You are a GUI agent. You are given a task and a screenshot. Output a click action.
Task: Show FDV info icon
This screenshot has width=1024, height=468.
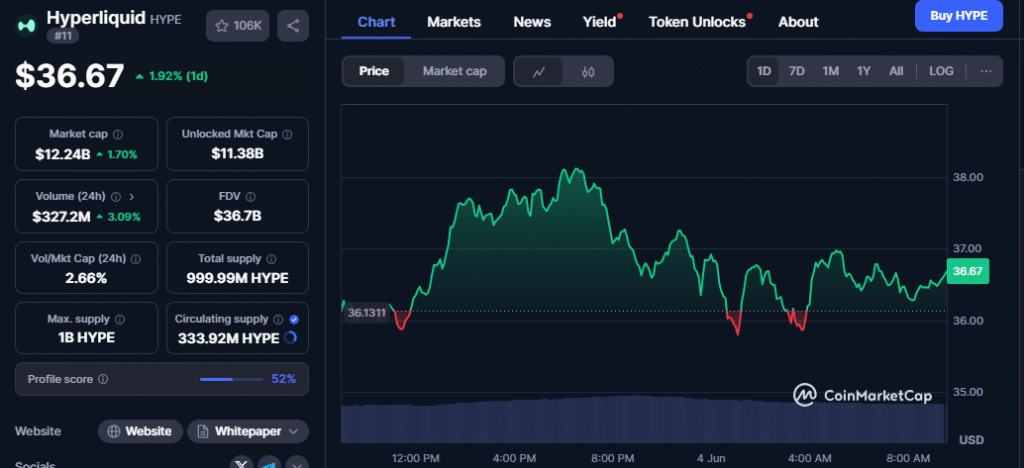(x=251, y=196)
